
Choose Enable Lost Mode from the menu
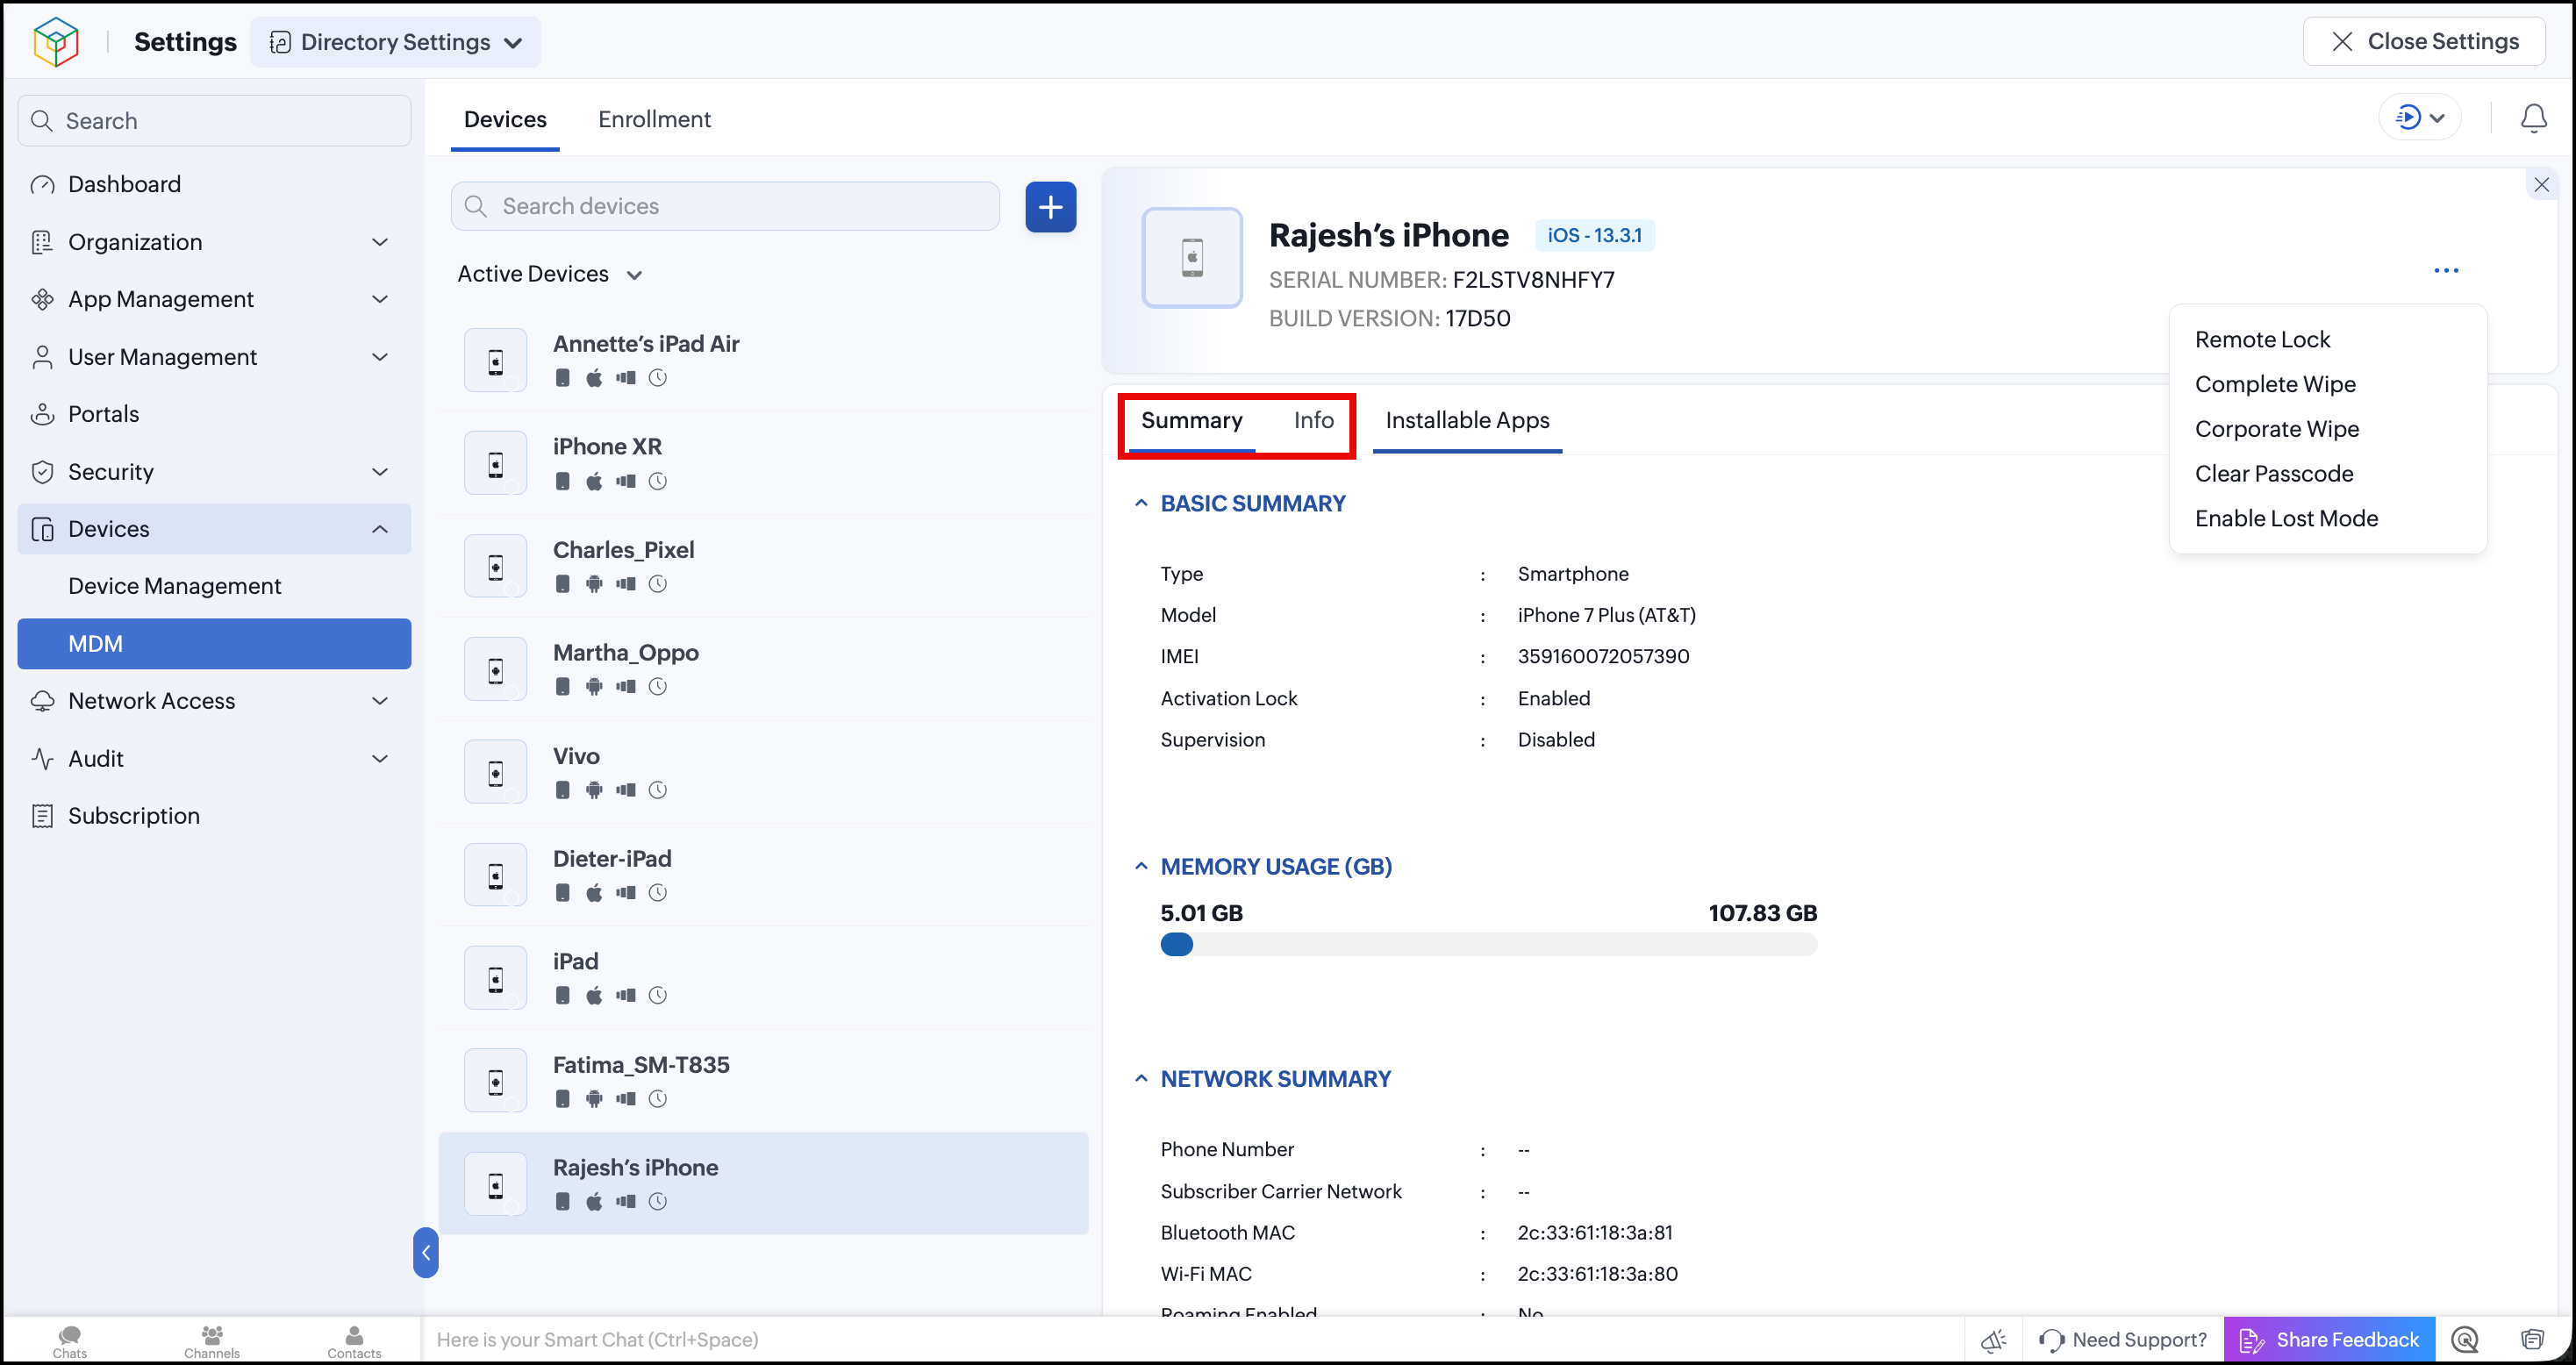click(2286, 518)
